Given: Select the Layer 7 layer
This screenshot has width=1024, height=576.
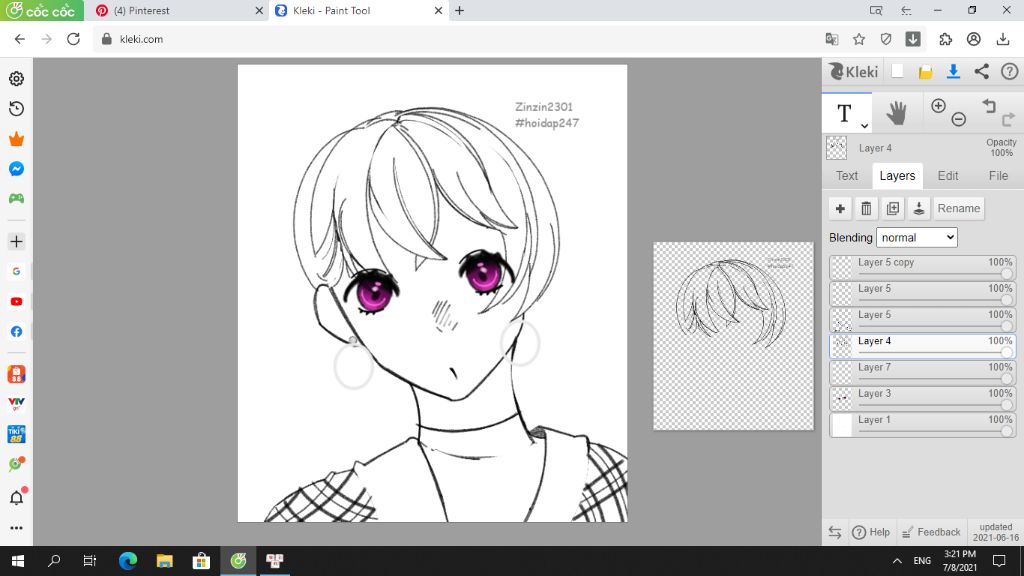Looking at the screenshot, I should click(922, 373).
